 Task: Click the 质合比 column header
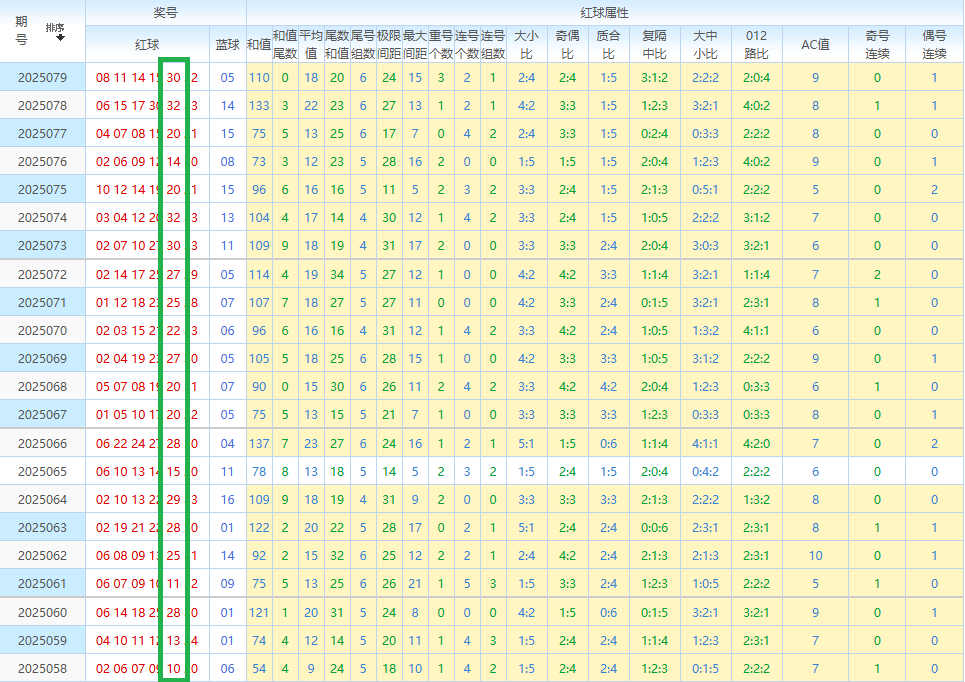pyautogui.click(x=608, y=44)
